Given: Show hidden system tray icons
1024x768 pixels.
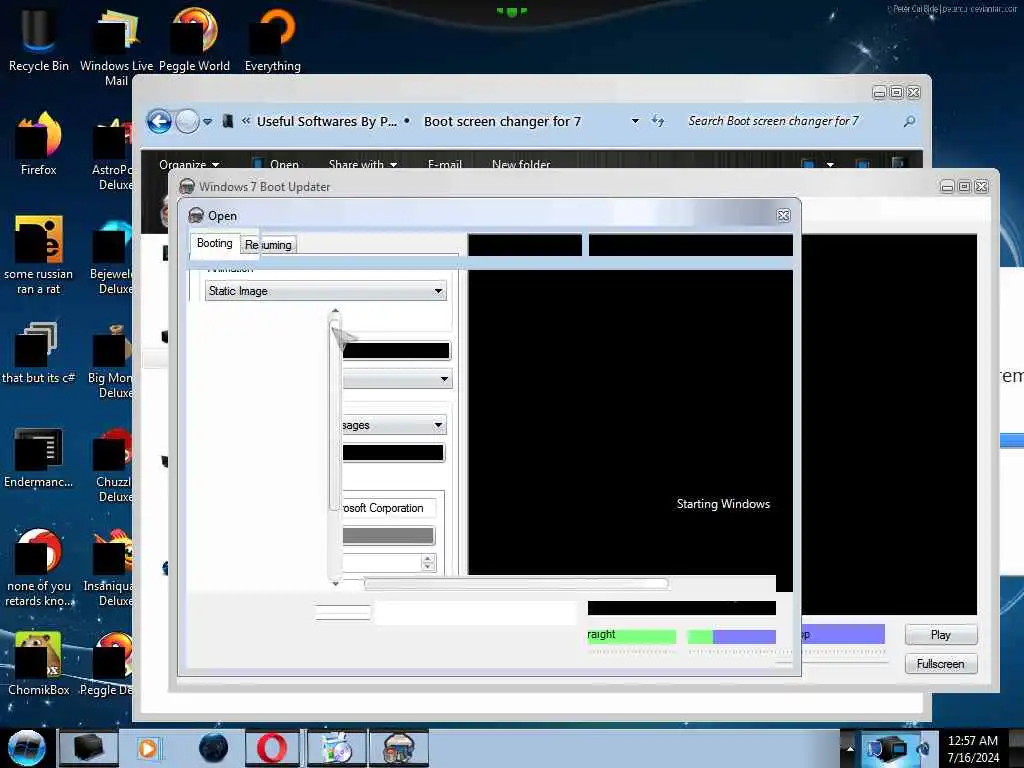Looking at the screenshot, I should click(850, 748).
